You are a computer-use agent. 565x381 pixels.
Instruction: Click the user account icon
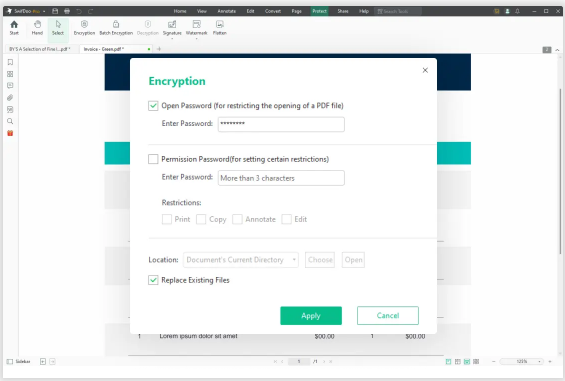pos(507,11)
